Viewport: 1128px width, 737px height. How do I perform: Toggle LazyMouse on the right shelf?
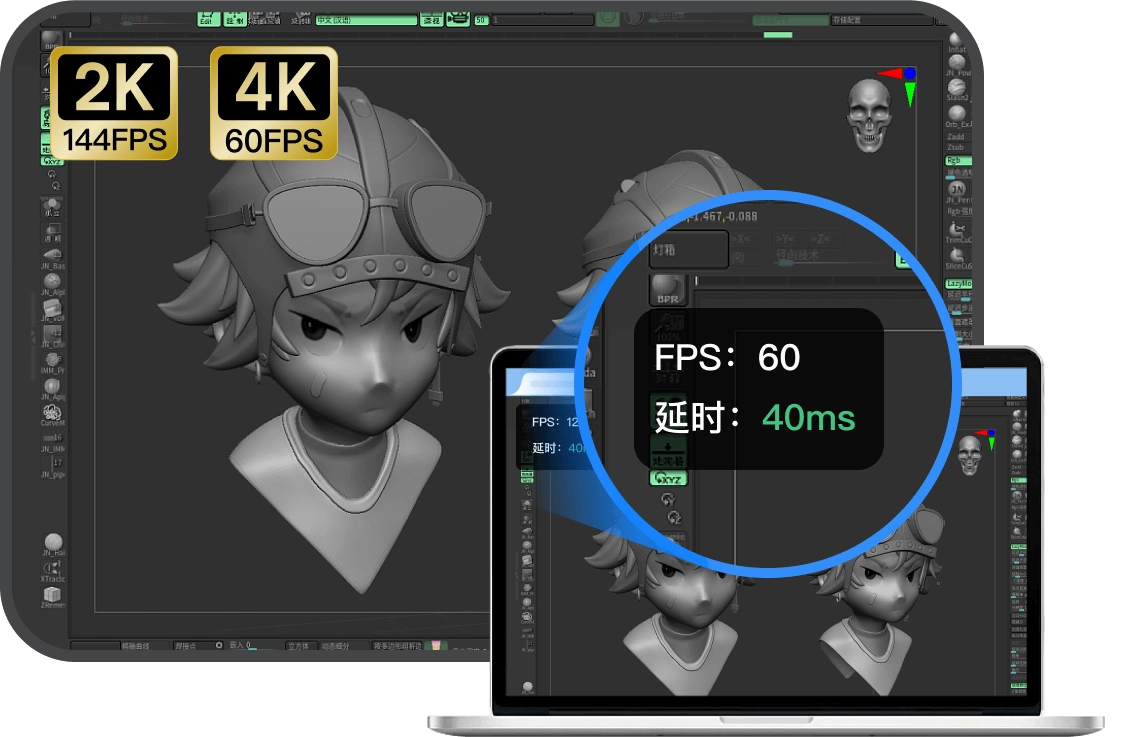tap(959, 284)
